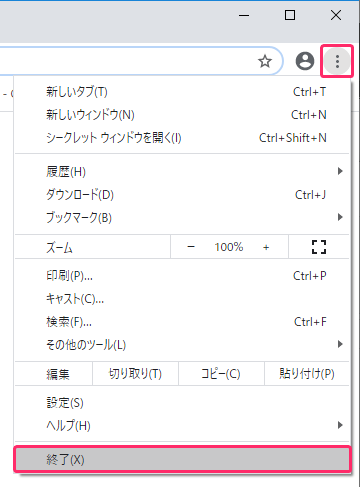Click the bookmark star icon in the address bar
Viewport: 360px width, 487px height.
pos(265,61)
